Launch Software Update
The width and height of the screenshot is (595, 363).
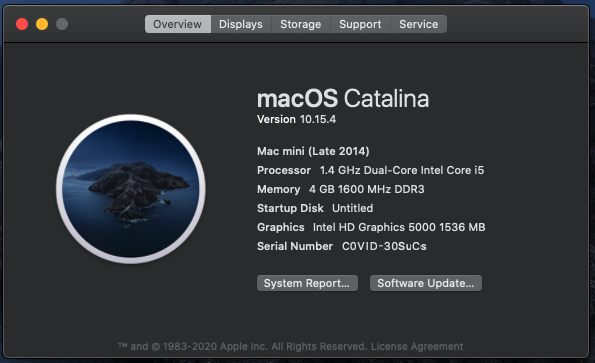(x=426, y=283)
